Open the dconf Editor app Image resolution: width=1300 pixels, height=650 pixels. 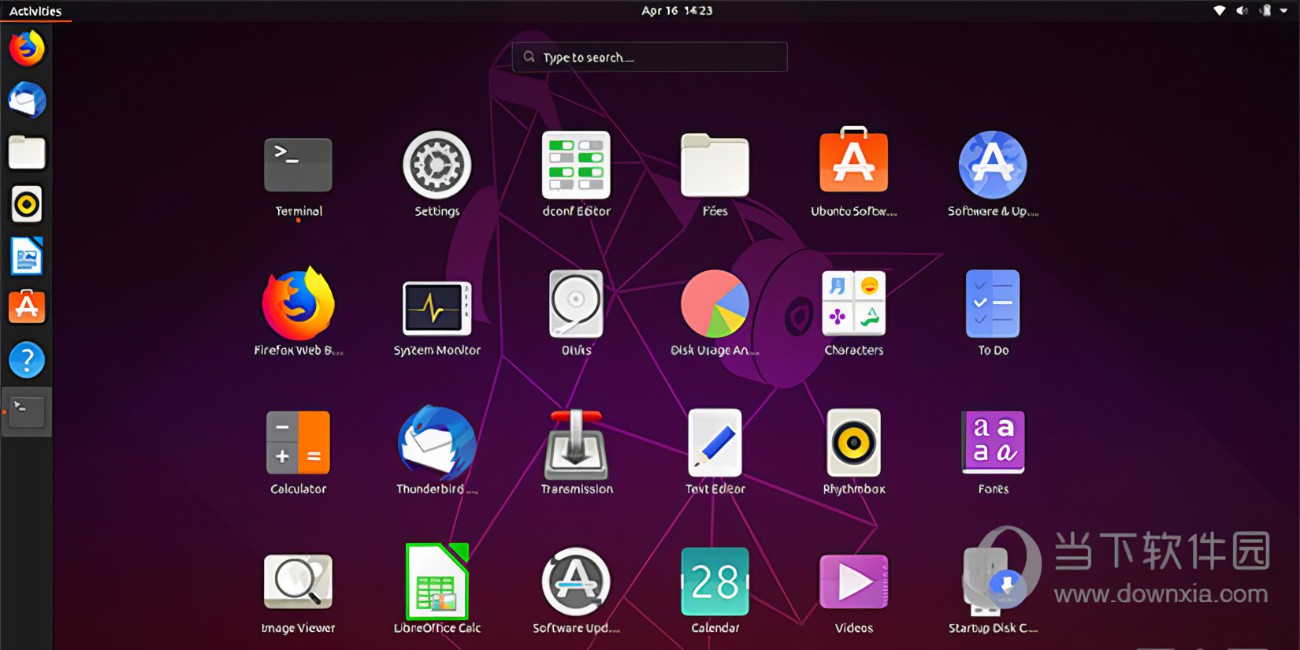point(576,165)
